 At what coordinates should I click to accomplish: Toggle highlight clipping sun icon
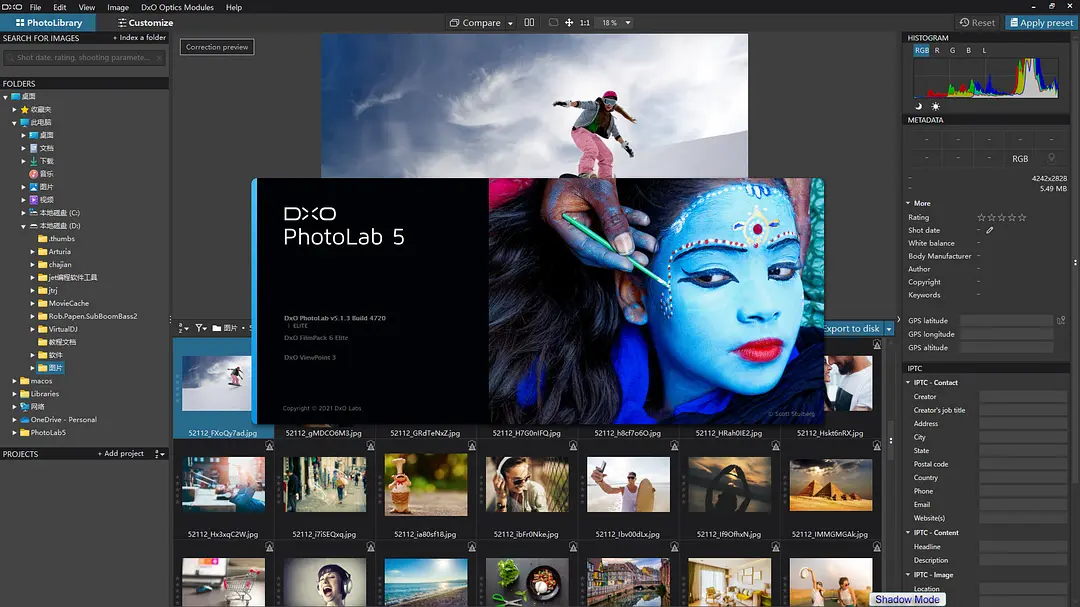[935, 106]
